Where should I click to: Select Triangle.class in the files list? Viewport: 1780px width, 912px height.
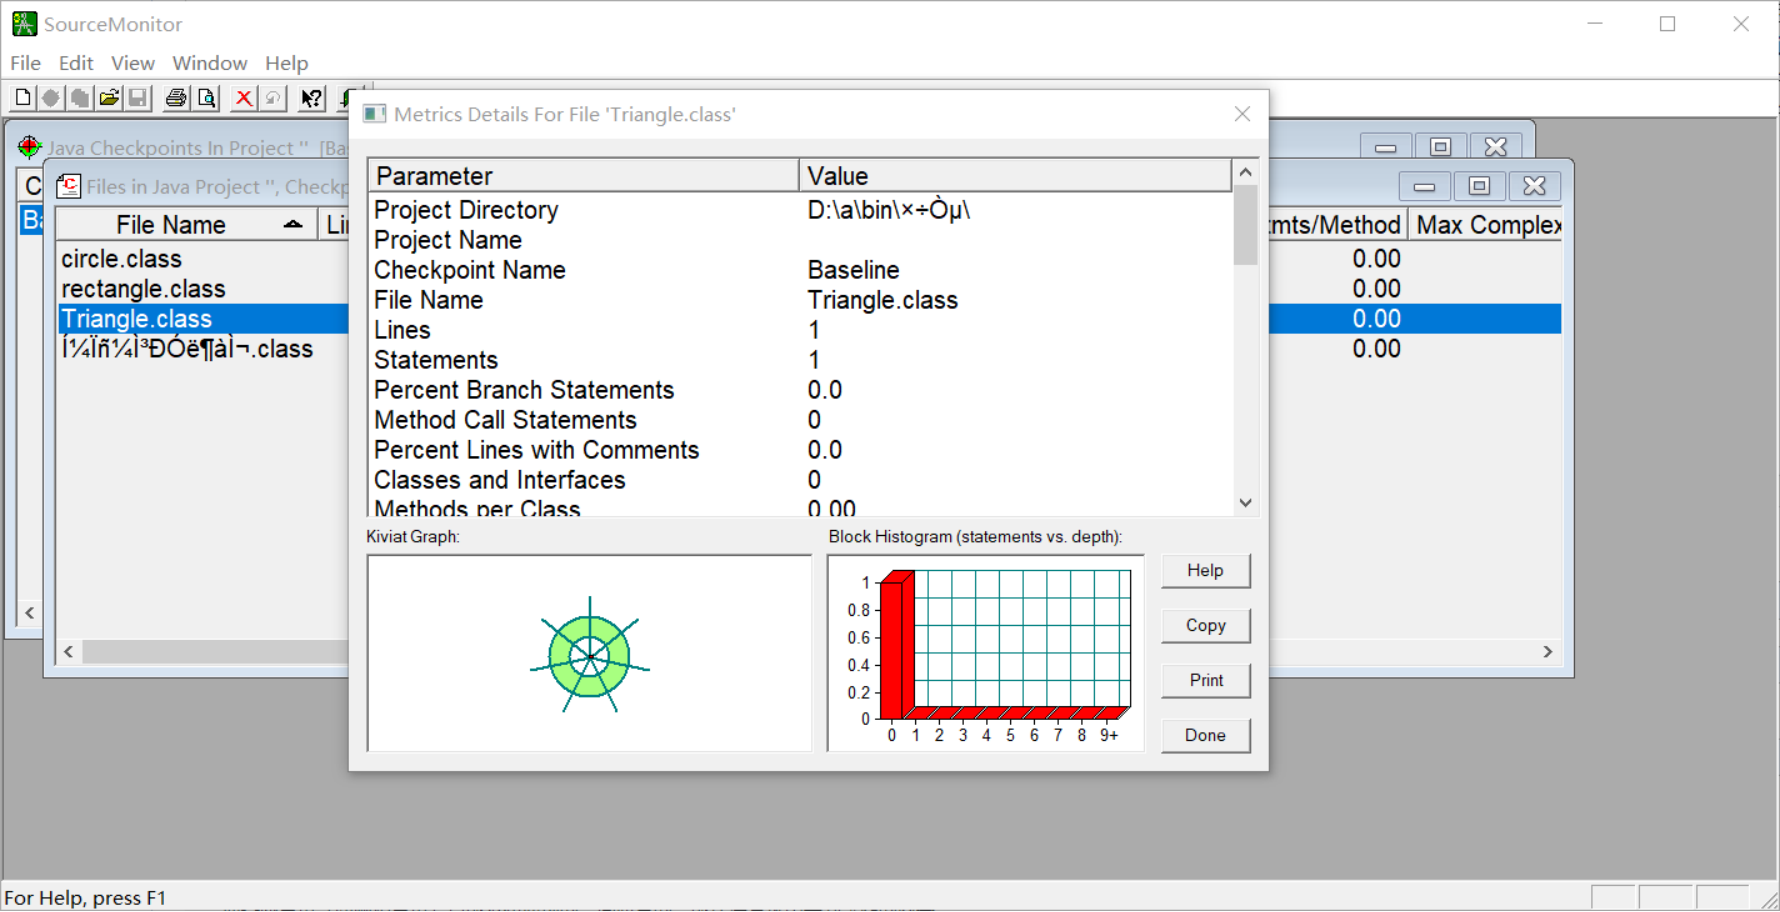pos(137,319)
